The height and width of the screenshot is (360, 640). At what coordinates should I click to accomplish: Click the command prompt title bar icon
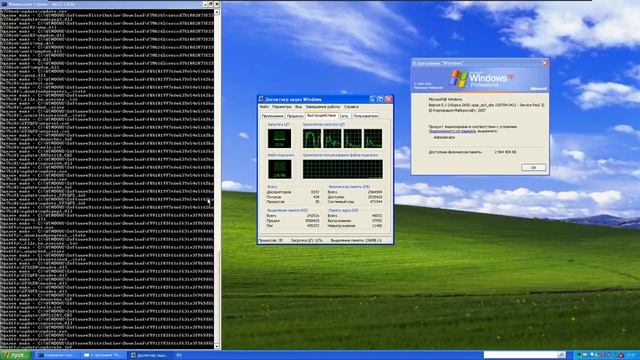point(4,4)
